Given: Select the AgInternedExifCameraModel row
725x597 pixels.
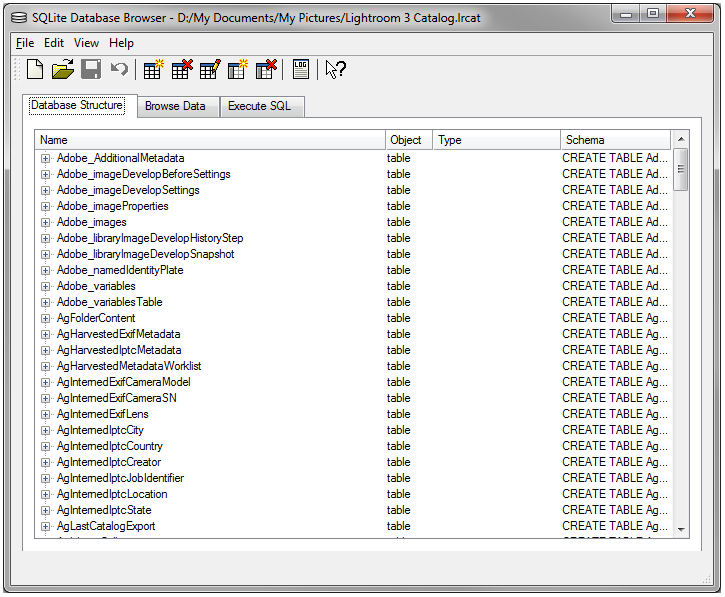Looking at the screenshot, I should [353, 382].
